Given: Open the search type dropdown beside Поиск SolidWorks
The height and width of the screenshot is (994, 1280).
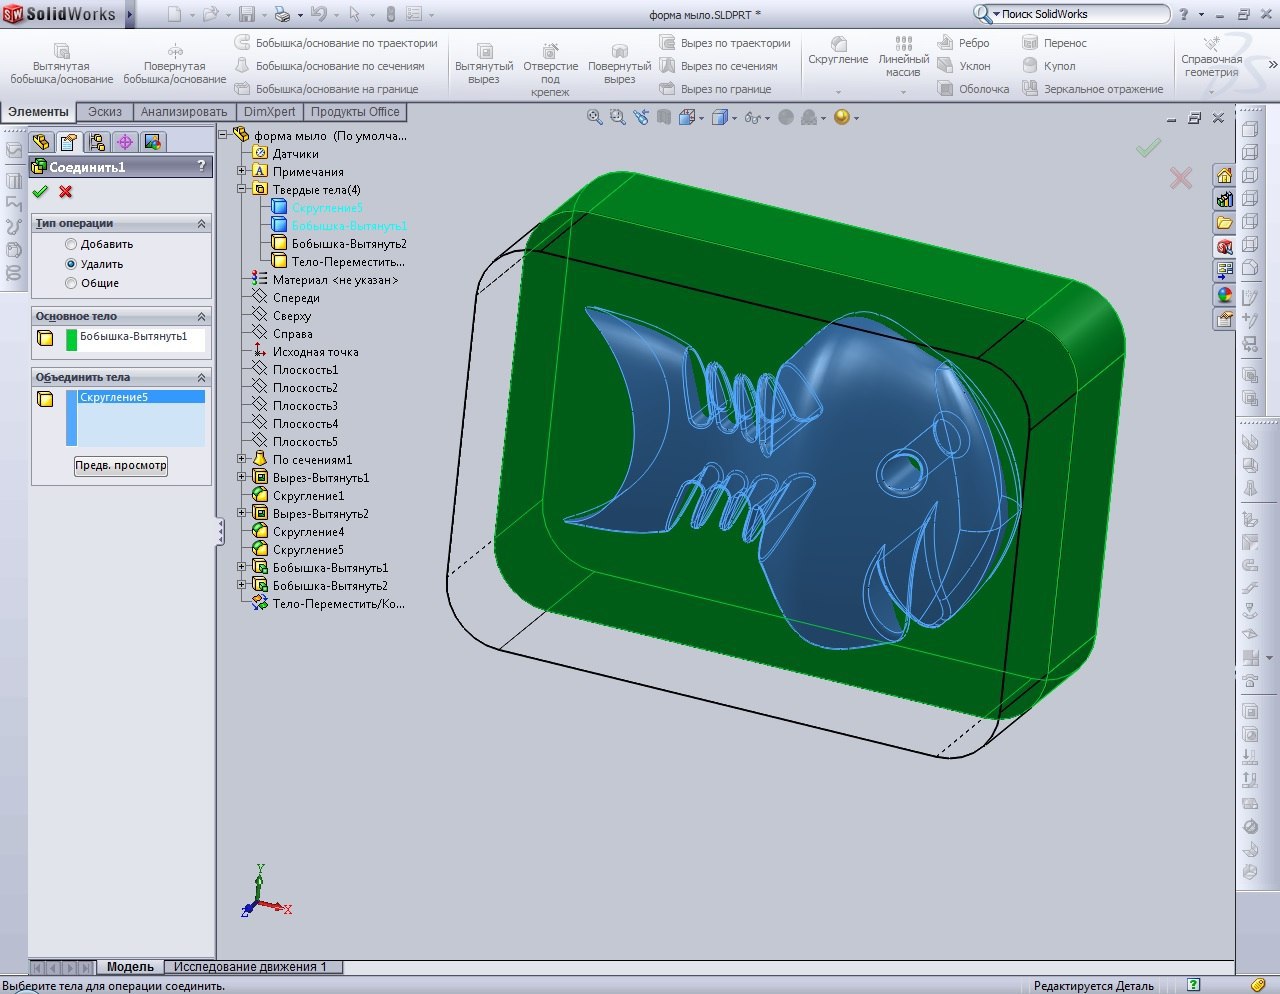Looking at the screenshot, I should coord(996,14).
